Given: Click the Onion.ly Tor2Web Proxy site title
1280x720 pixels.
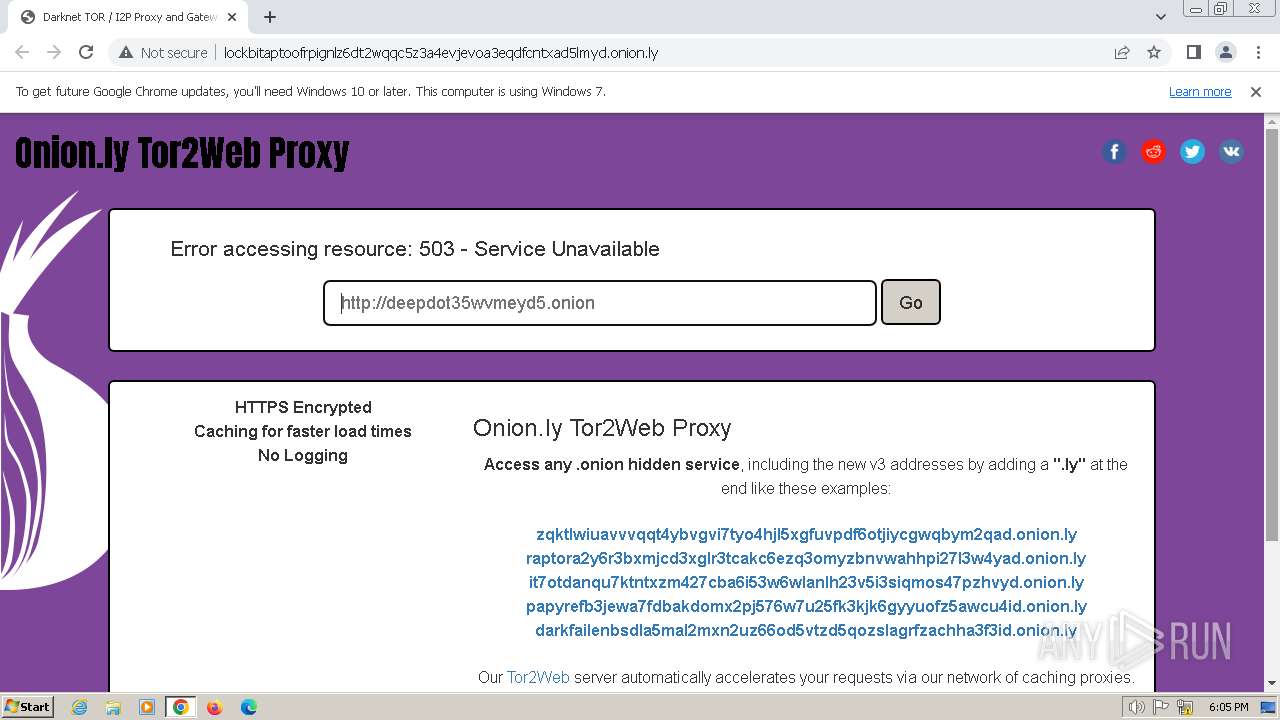Looking at the screenshot, I should tap(182, 153).
